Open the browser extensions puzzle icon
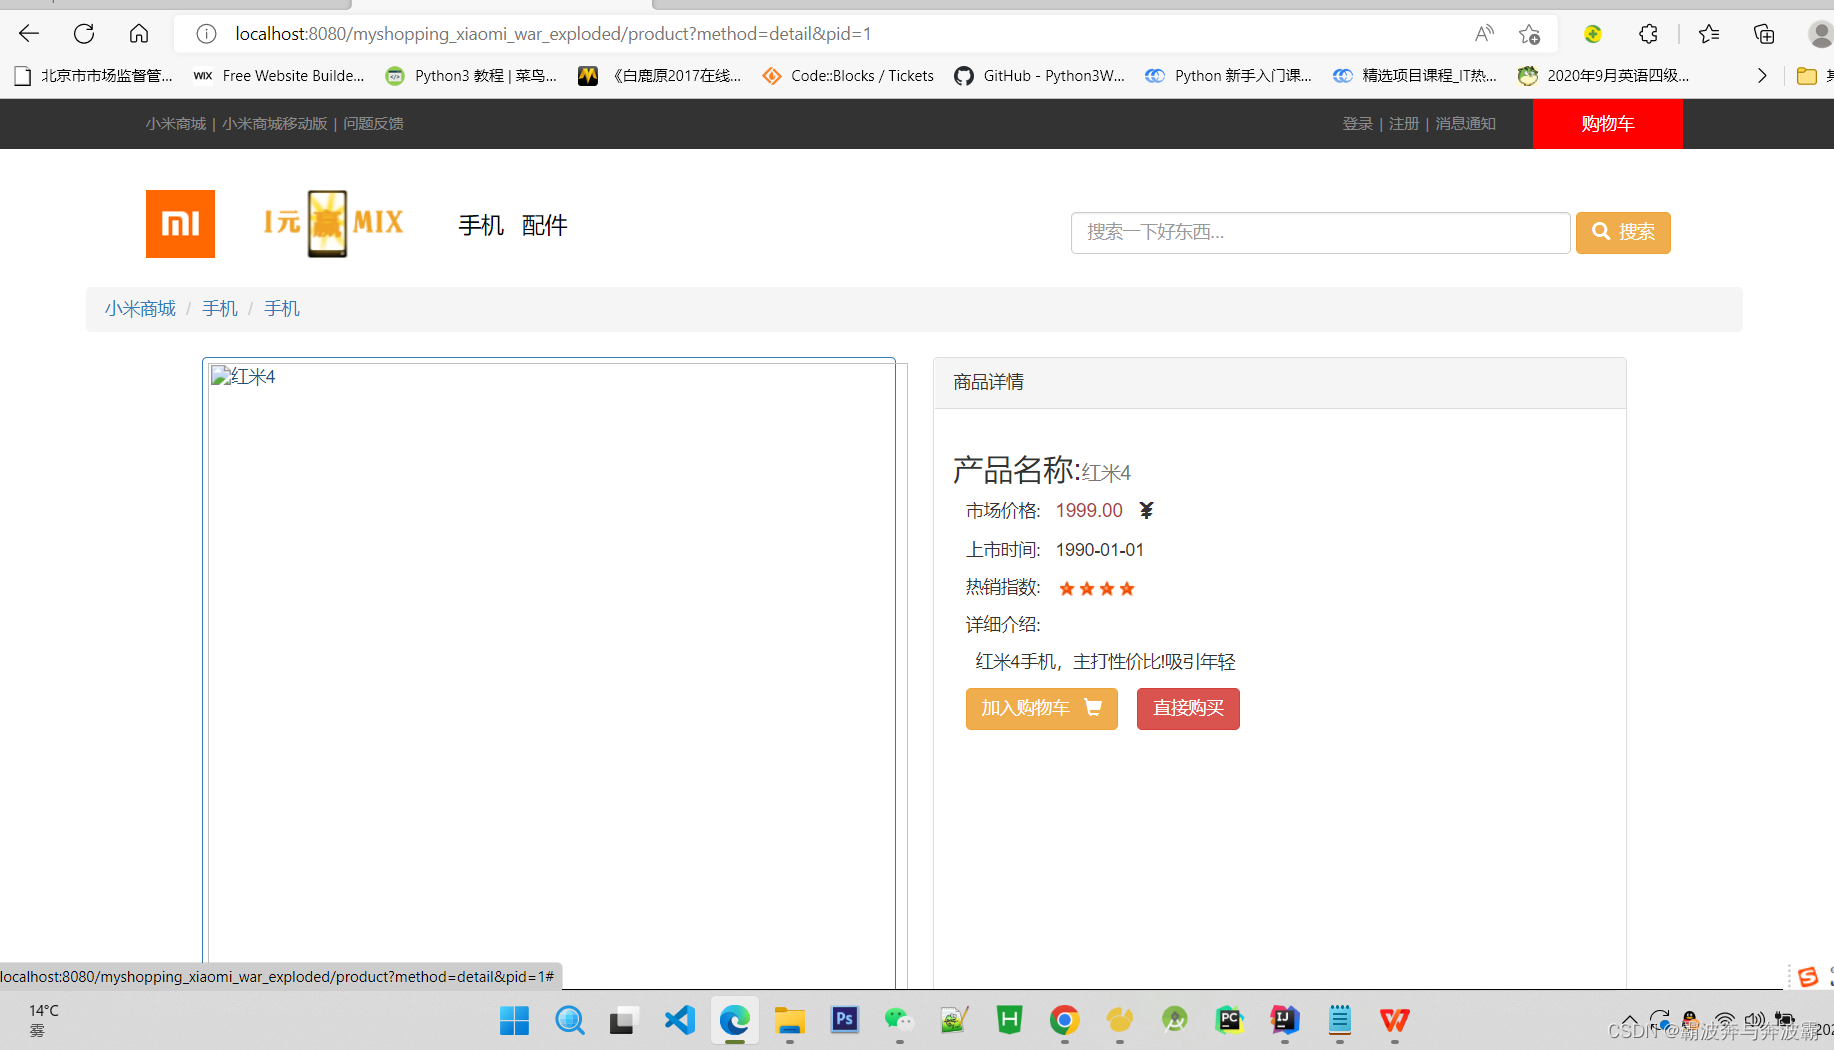 point(1648,34)
